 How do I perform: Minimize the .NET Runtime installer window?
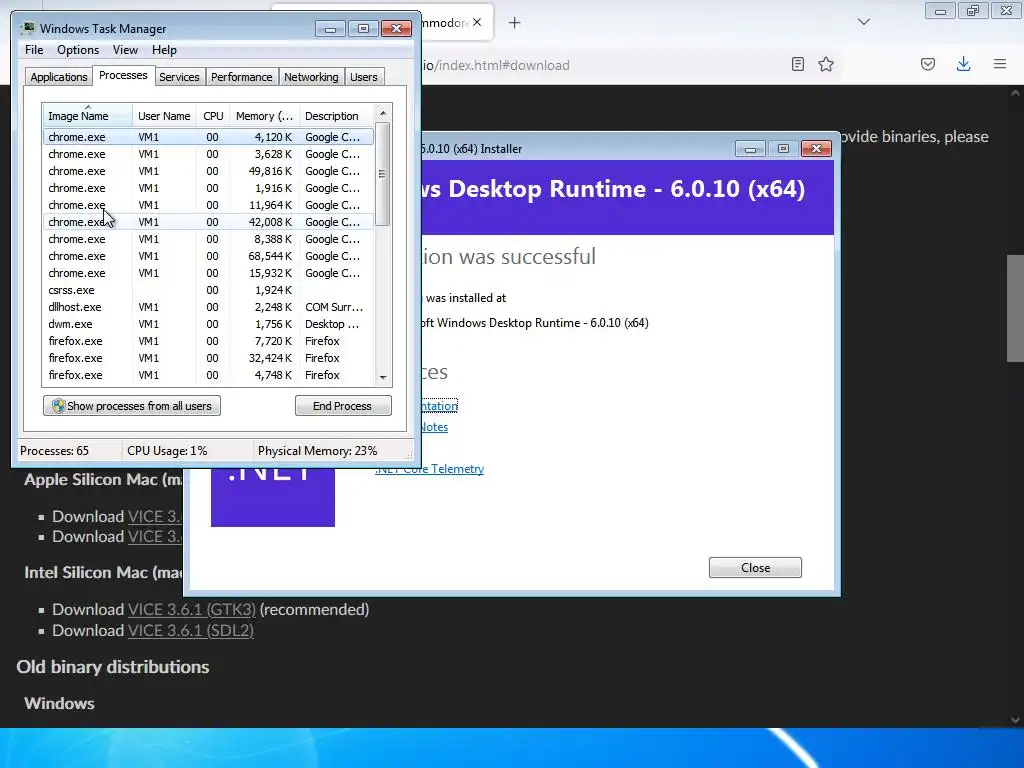click(750, 149)
